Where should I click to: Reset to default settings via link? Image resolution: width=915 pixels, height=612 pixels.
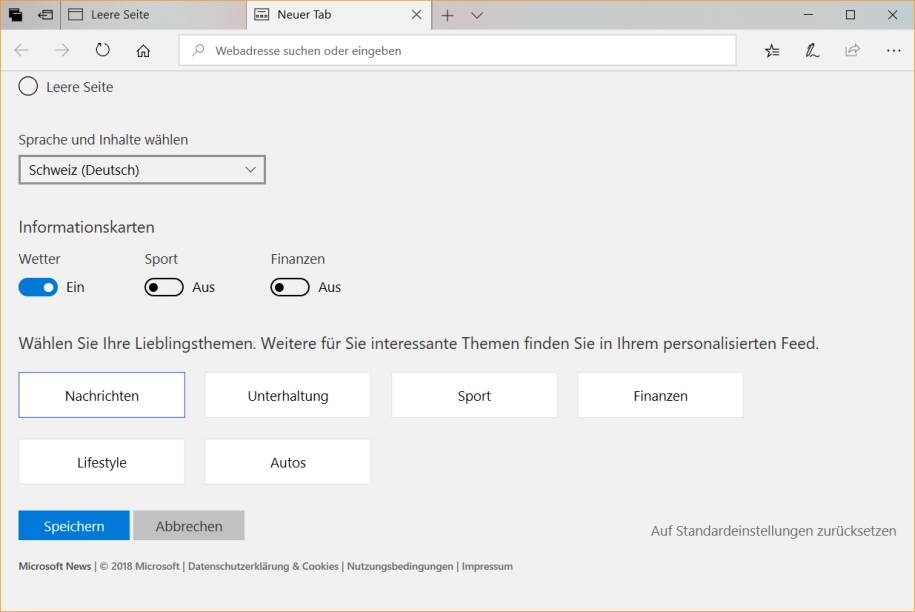pos(772,531)
